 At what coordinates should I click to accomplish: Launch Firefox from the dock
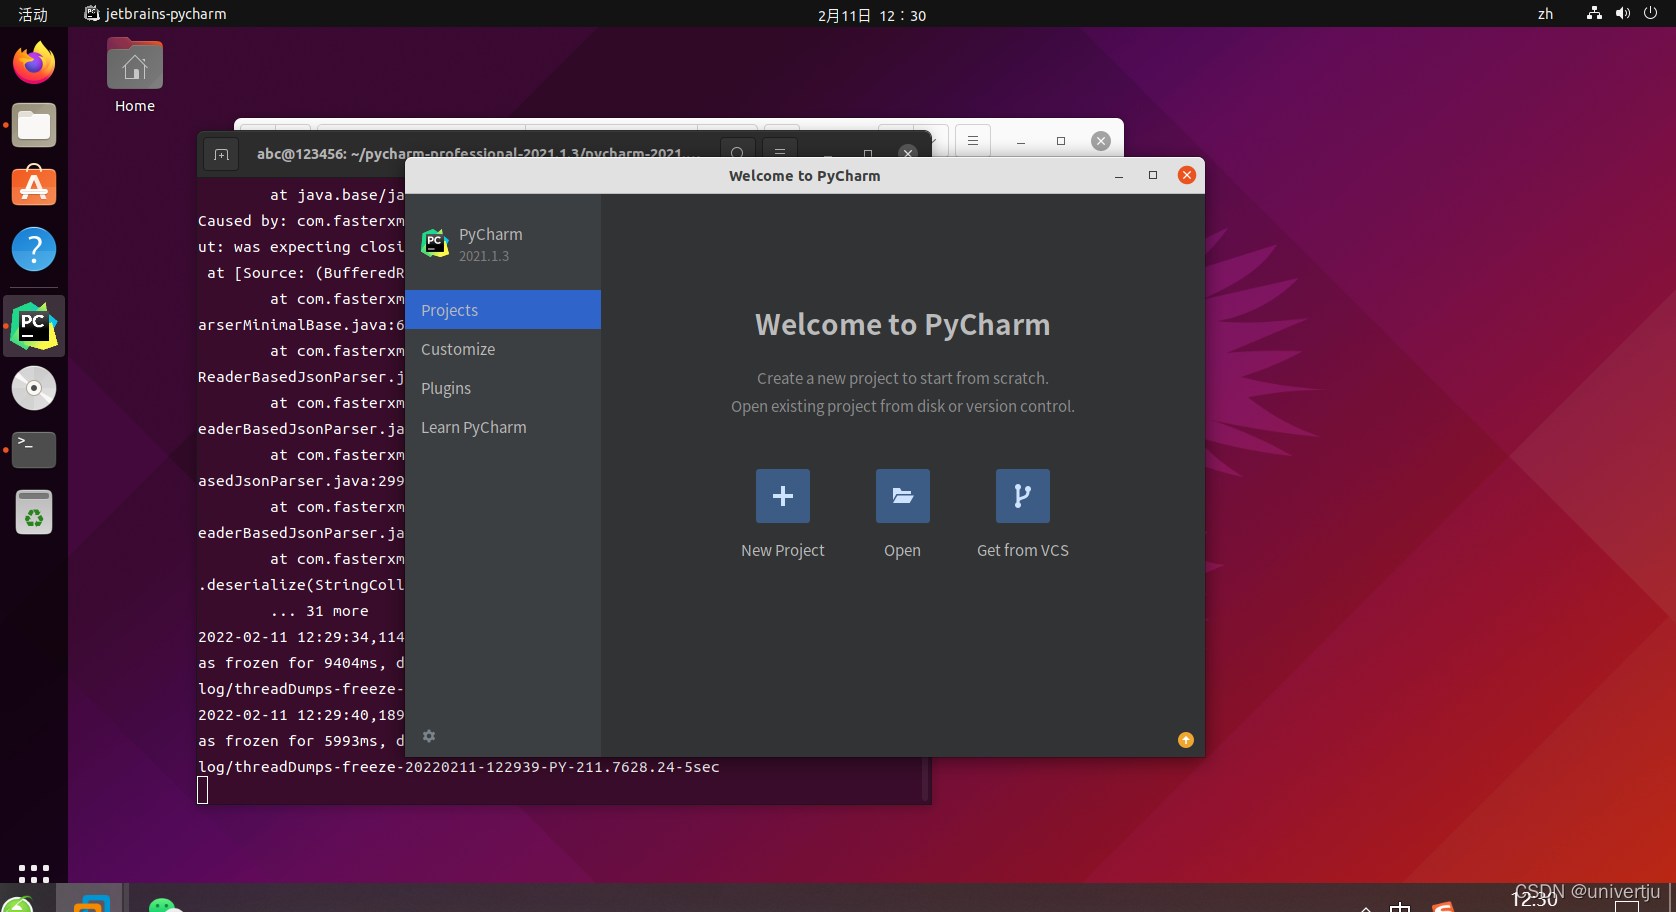pos(34,63)
